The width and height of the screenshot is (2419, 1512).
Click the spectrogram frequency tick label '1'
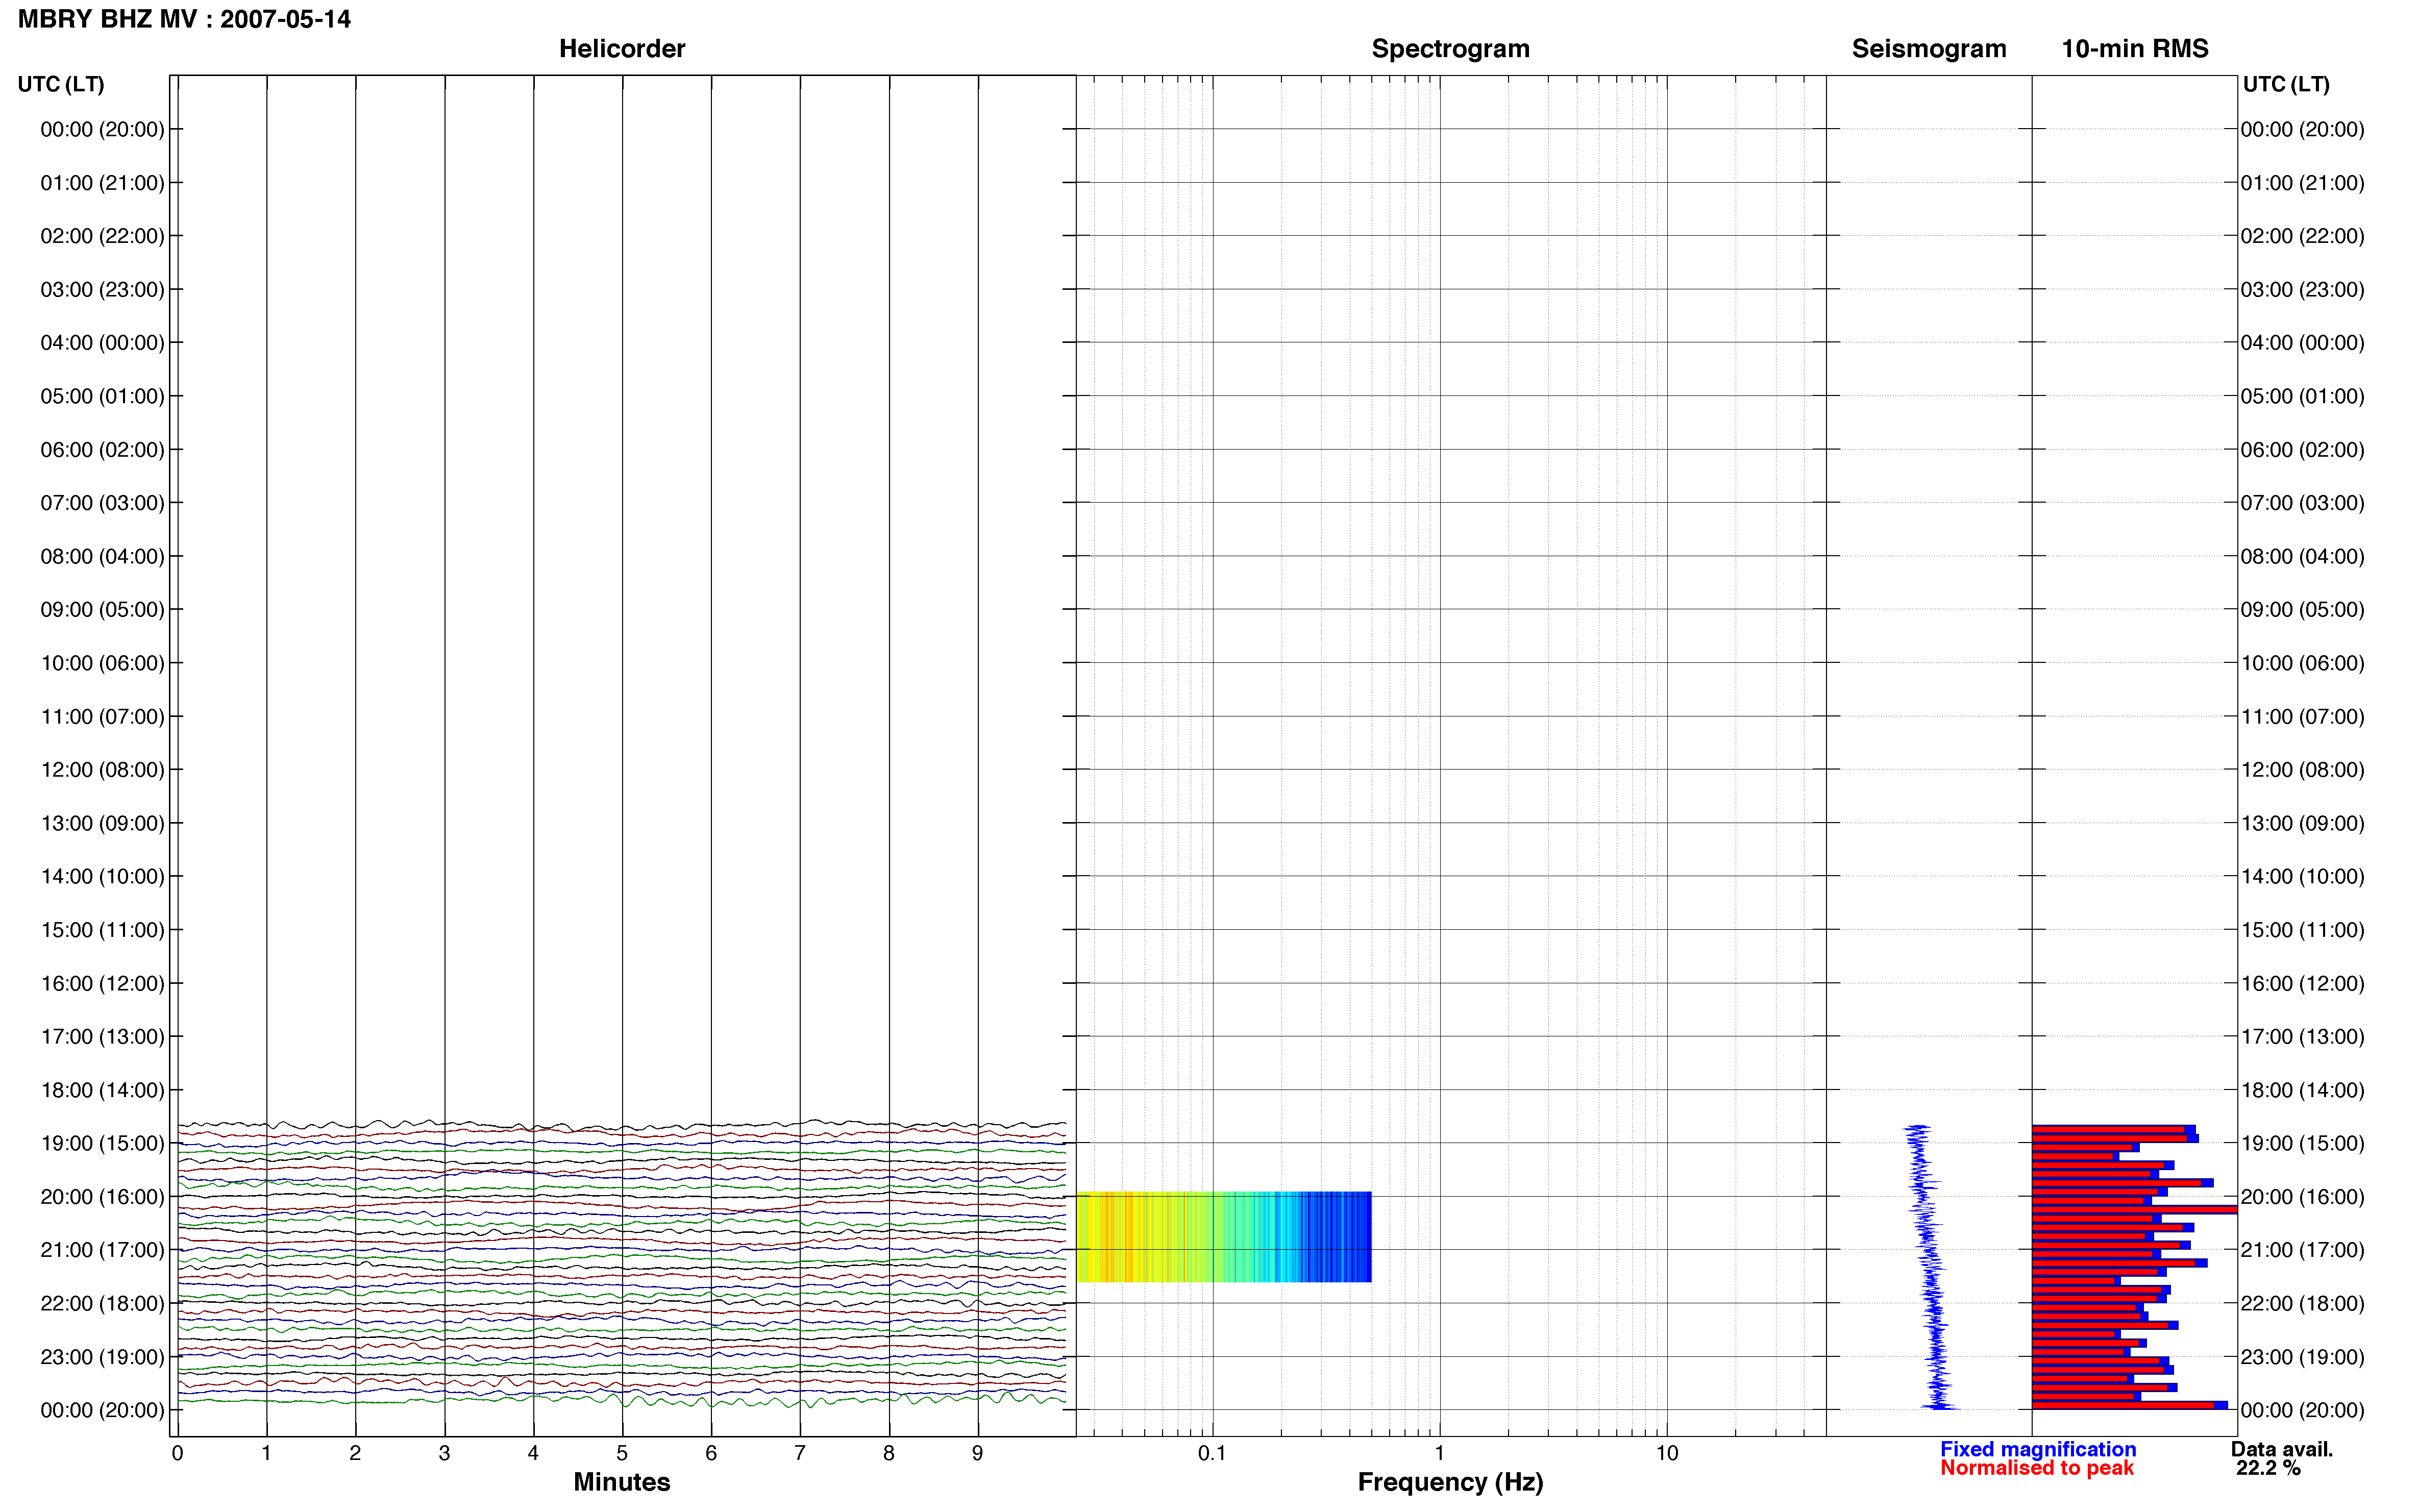(1439, 1453)
